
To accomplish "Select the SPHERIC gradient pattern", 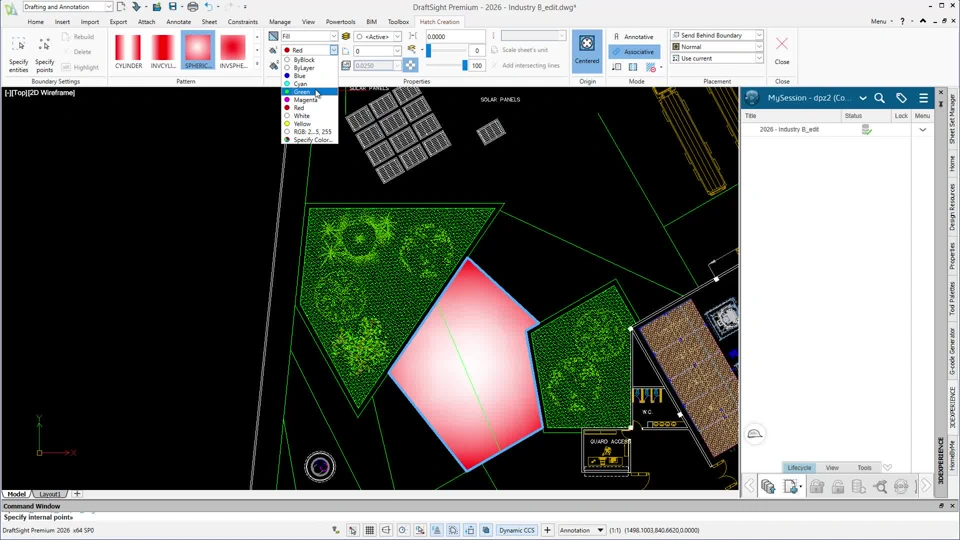I will pos(198,51).
